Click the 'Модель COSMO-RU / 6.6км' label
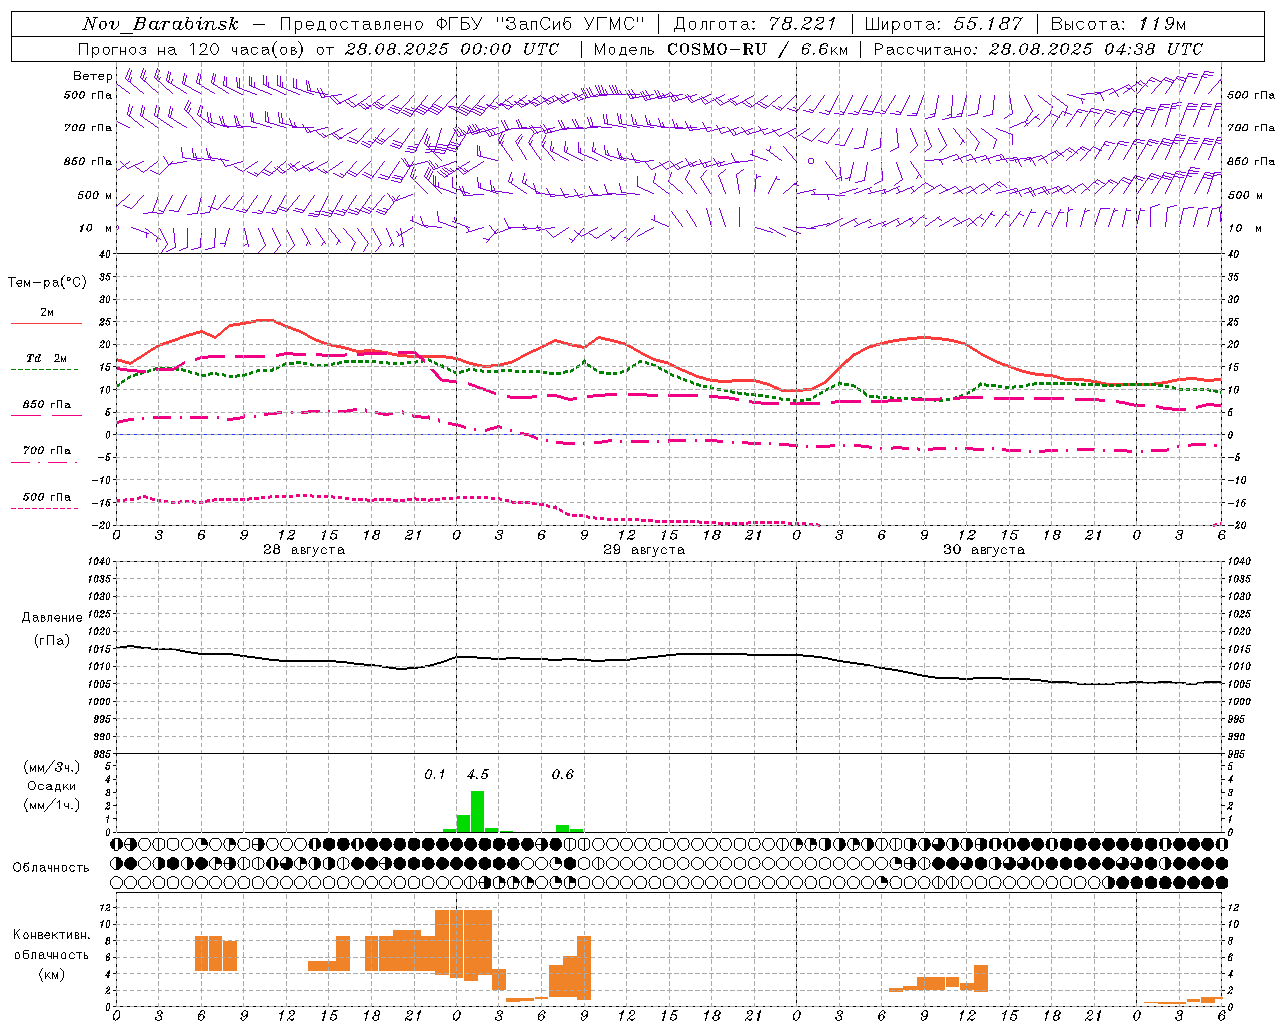 pos(720,49)
